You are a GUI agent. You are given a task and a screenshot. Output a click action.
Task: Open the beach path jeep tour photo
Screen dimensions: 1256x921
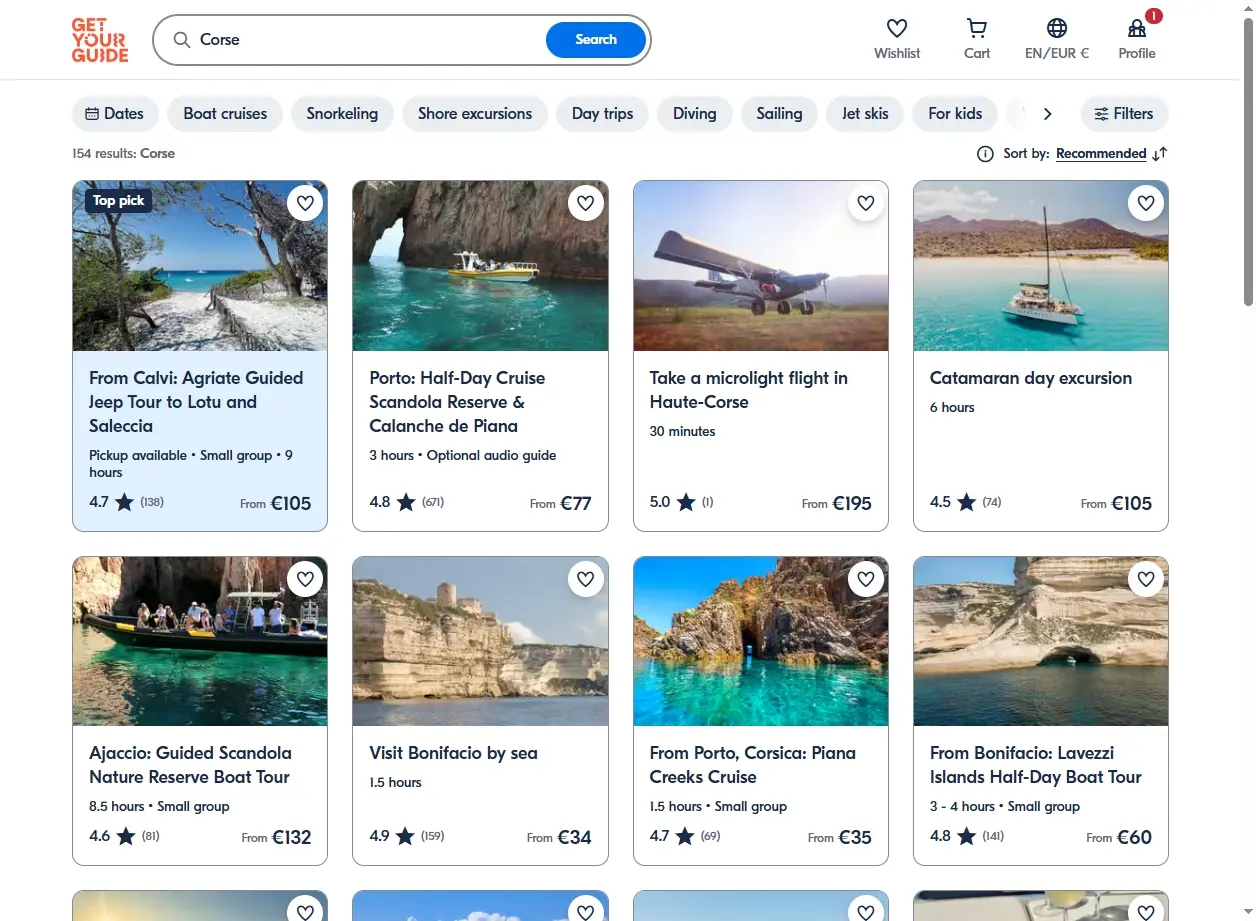tap(200, 266)
